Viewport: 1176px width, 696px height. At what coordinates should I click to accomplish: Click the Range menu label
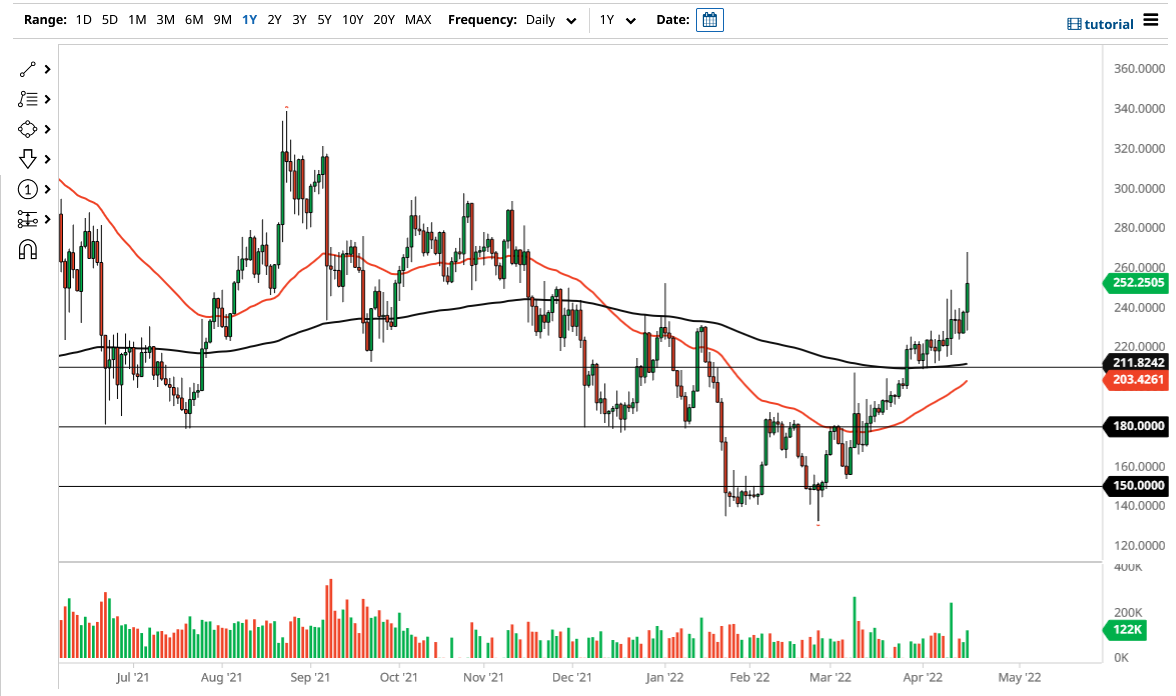pos(39,19)
